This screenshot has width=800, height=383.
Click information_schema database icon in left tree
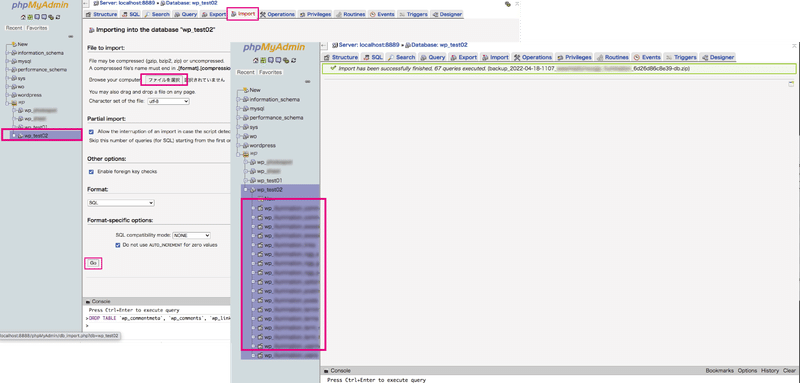point(14,53)
